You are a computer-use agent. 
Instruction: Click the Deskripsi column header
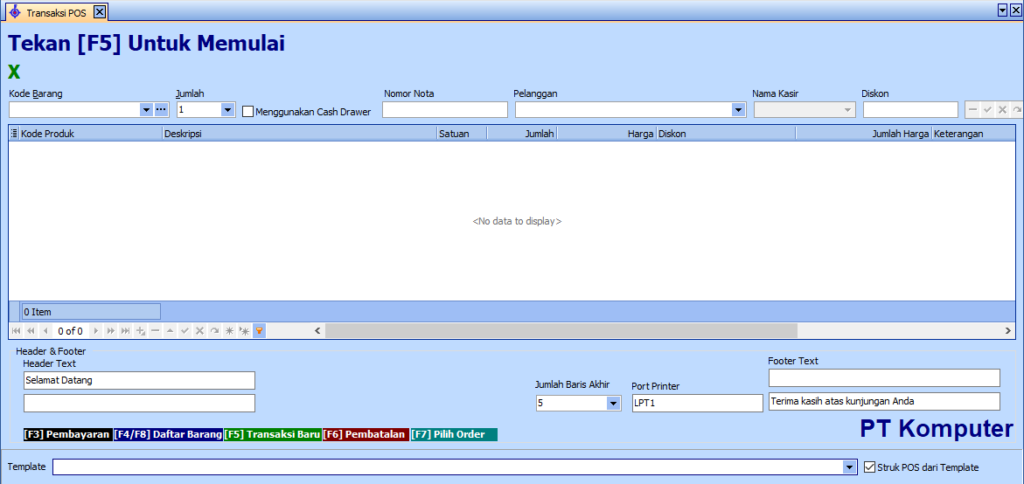(298, 133)
